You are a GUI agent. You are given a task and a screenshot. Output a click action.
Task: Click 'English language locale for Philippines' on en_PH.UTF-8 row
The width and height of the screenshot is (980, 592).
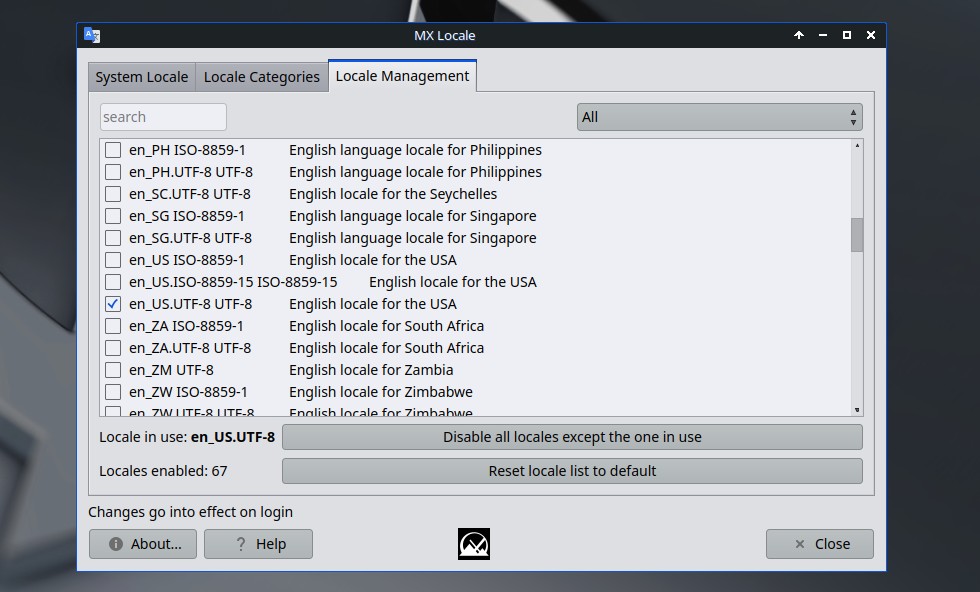pos(415,172)
